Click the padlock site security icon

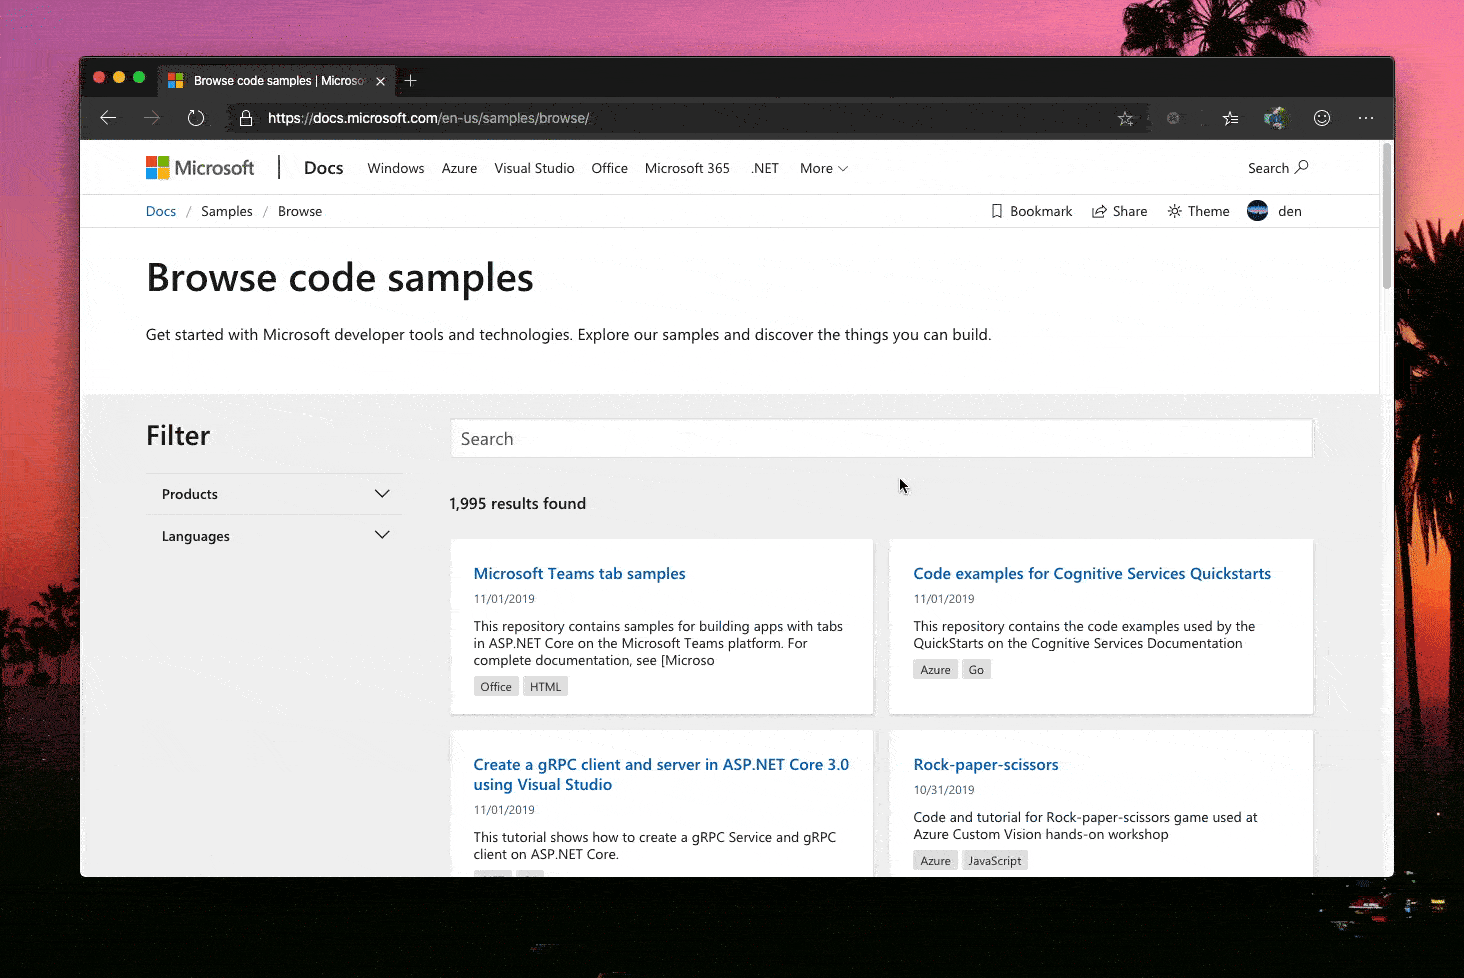[245, 118]
